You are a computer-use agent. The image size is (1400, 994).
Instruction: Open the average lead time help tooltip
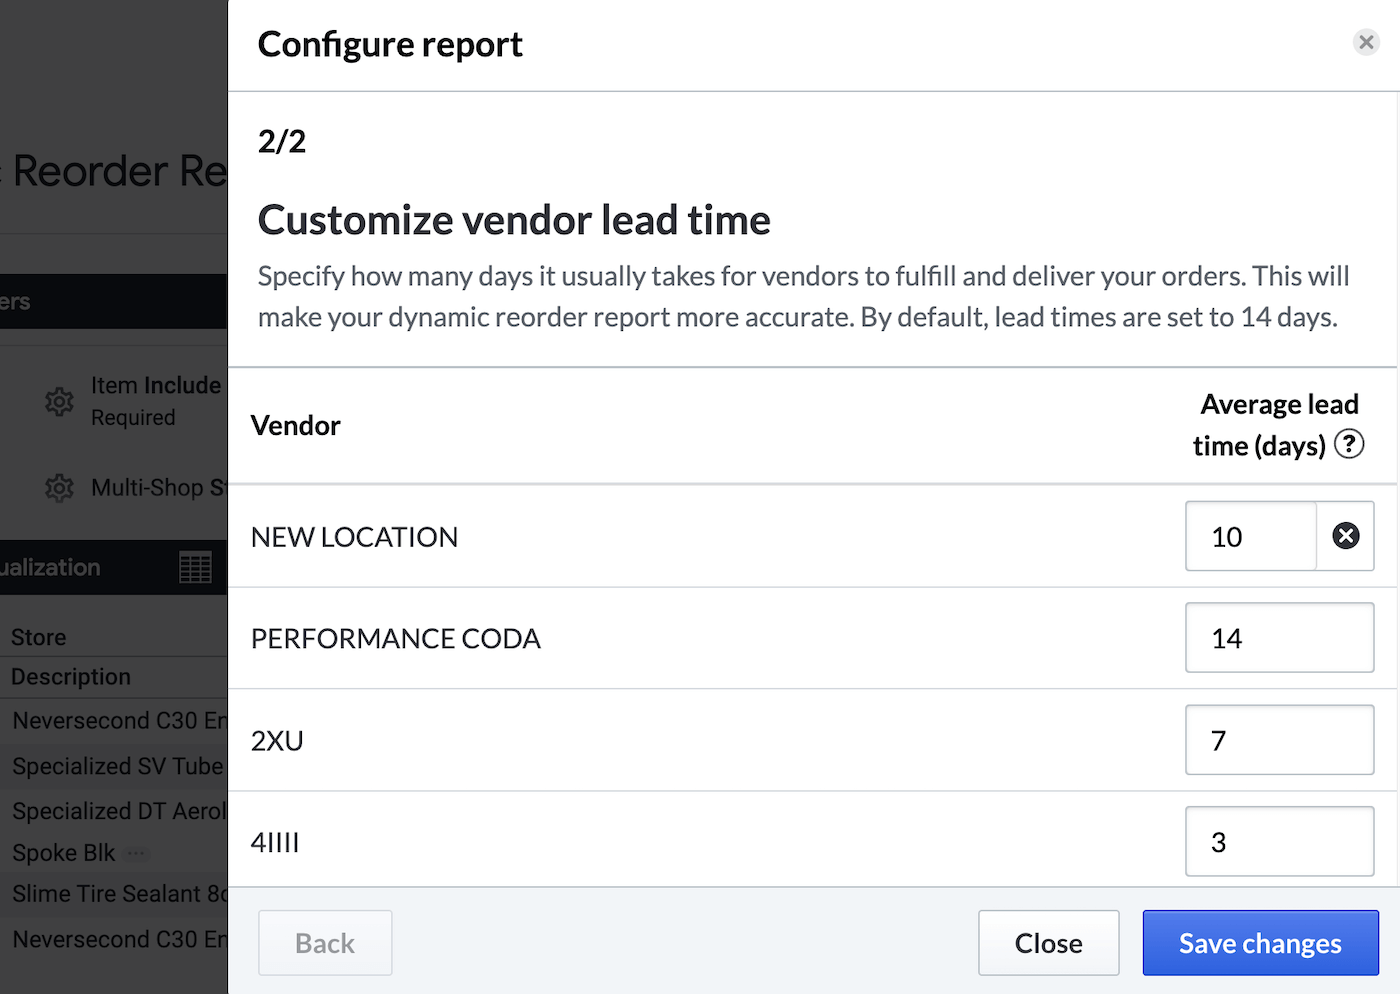tap(1349, 444)
